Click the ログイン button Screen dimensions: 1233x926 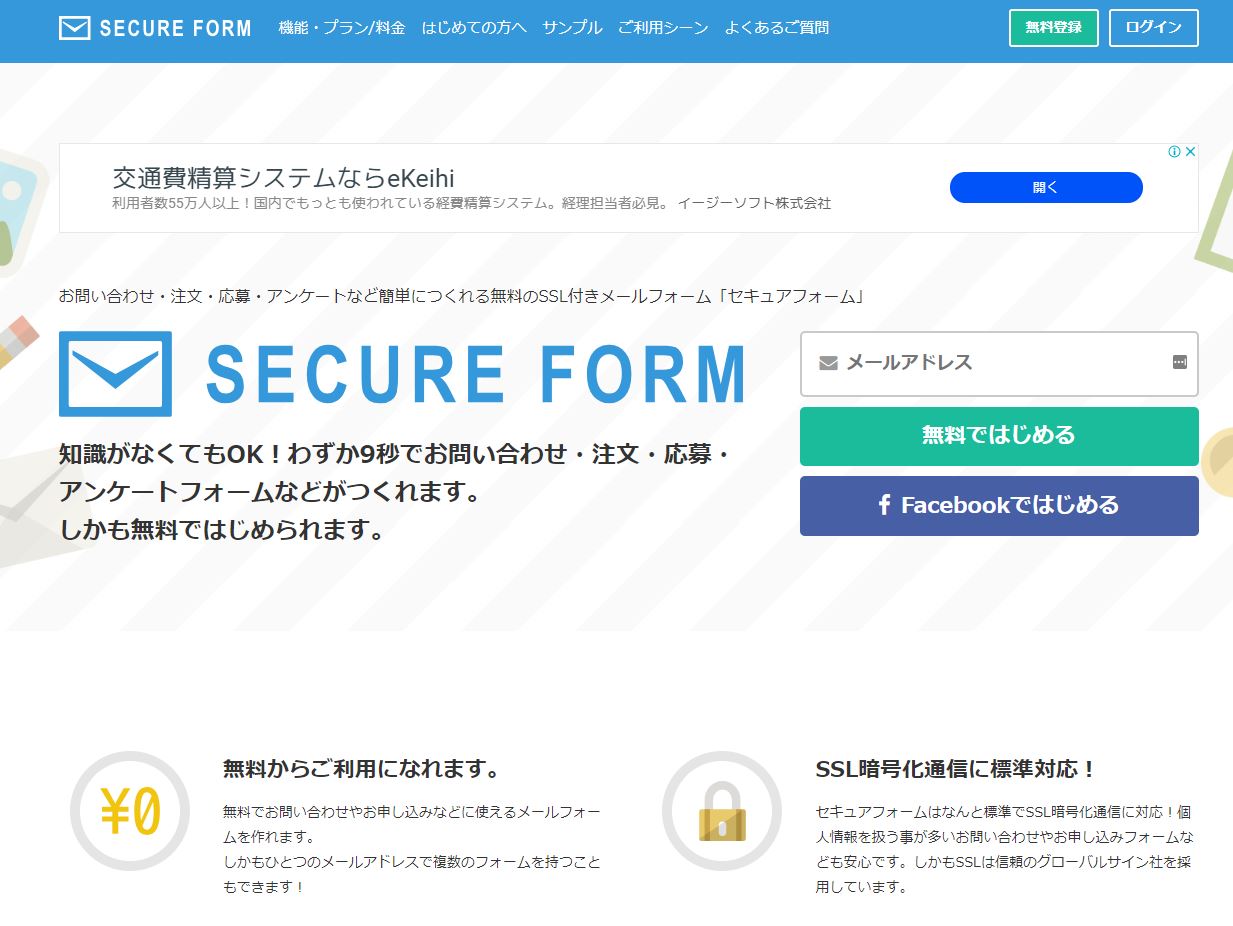click(x=1153, y=28)
